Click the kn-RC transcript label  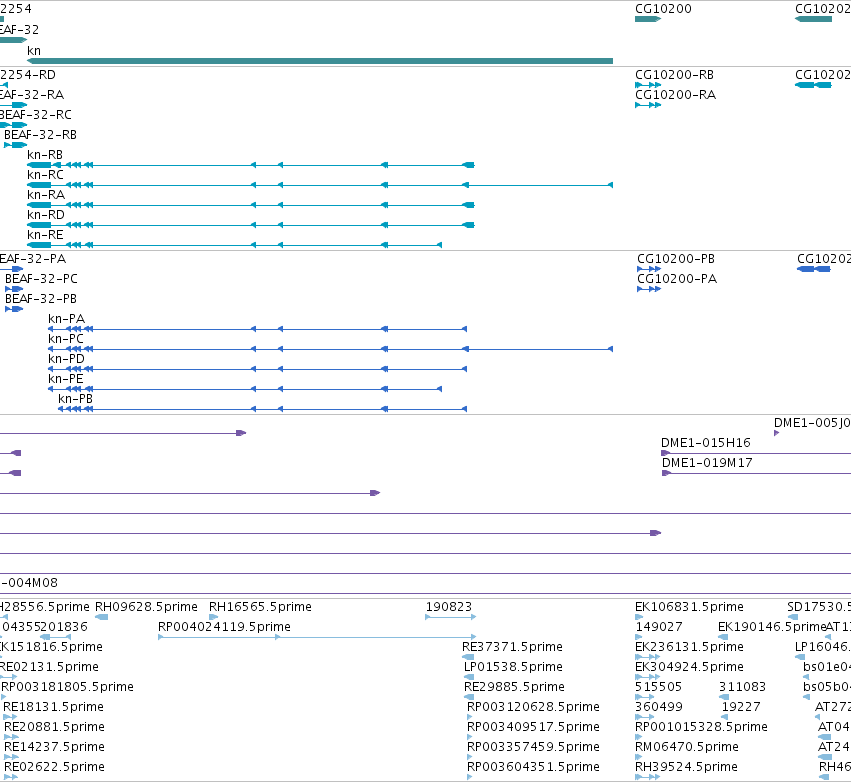point(45,175)
